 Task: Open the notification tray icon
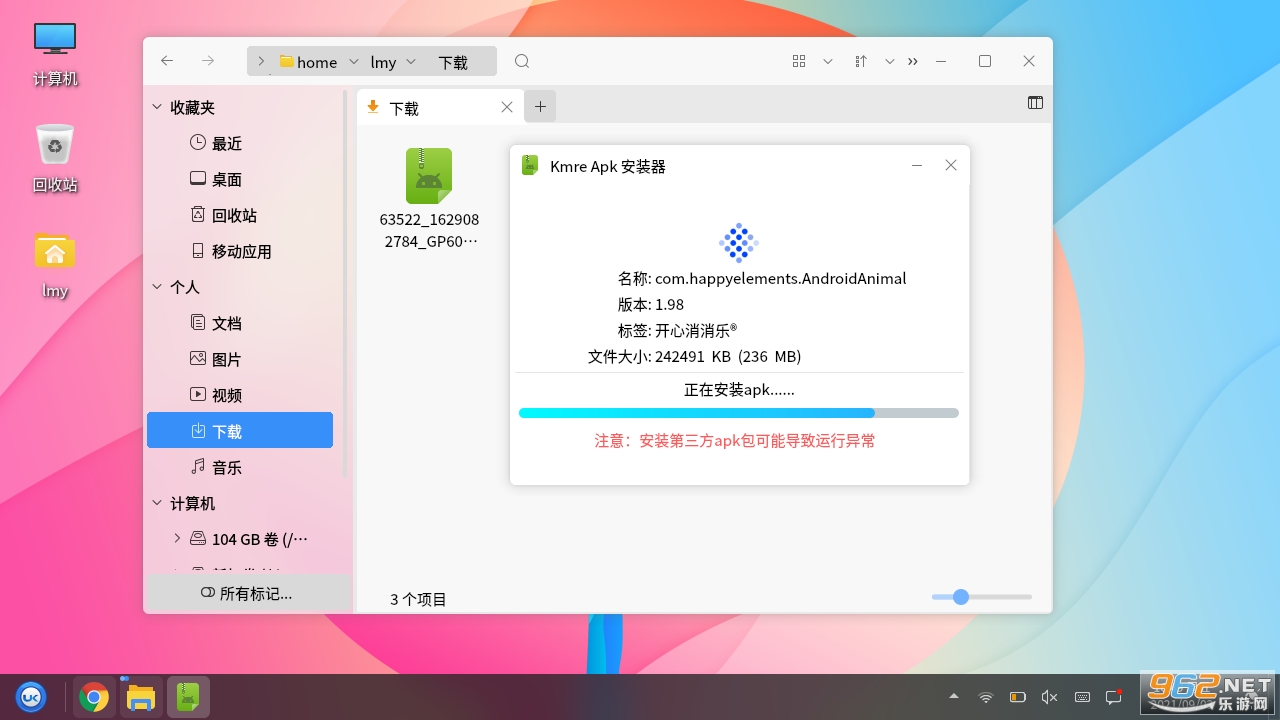(x=1114, y=697)
